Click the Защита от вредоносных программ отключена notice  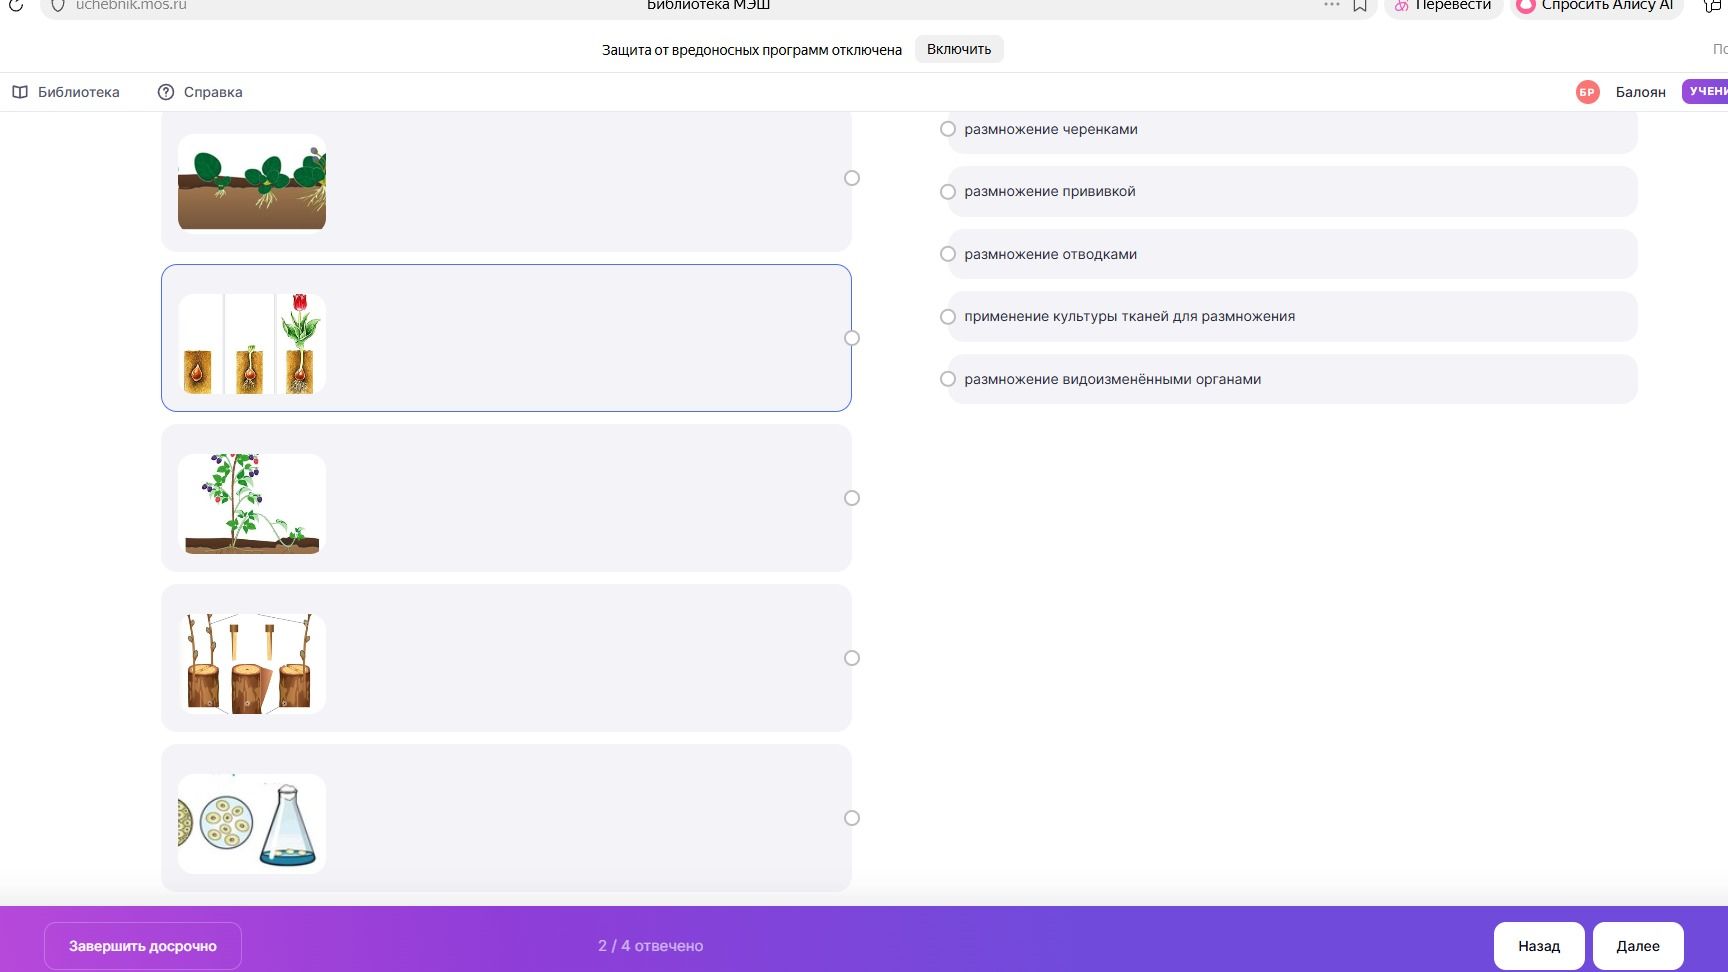pyautogui.click(x=752, y=50)
